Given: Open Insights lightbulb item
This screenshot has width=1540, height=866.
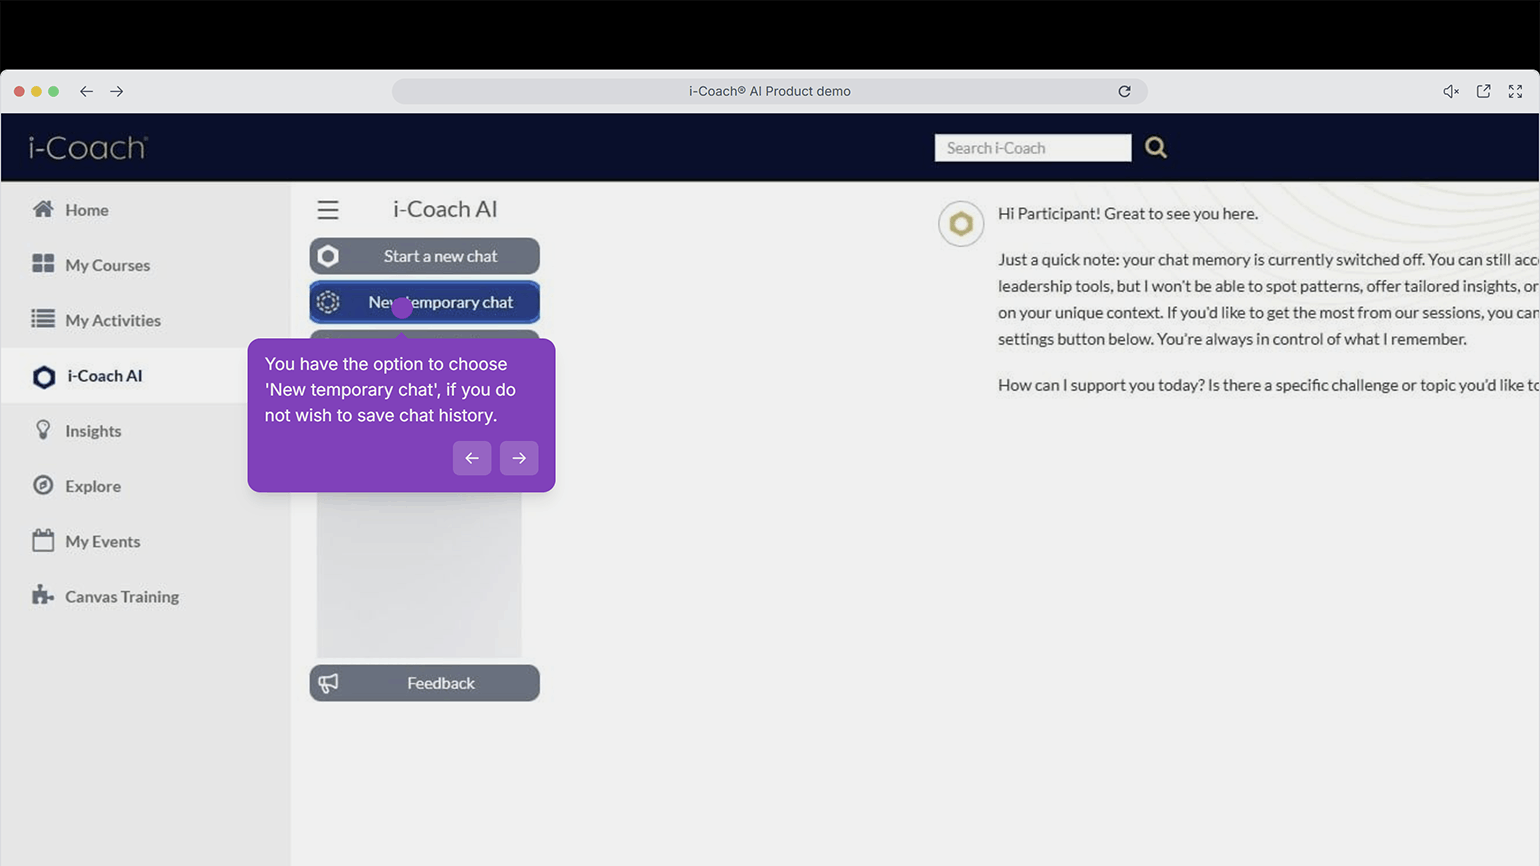Looking at the screenshot, I should [92, 431].
